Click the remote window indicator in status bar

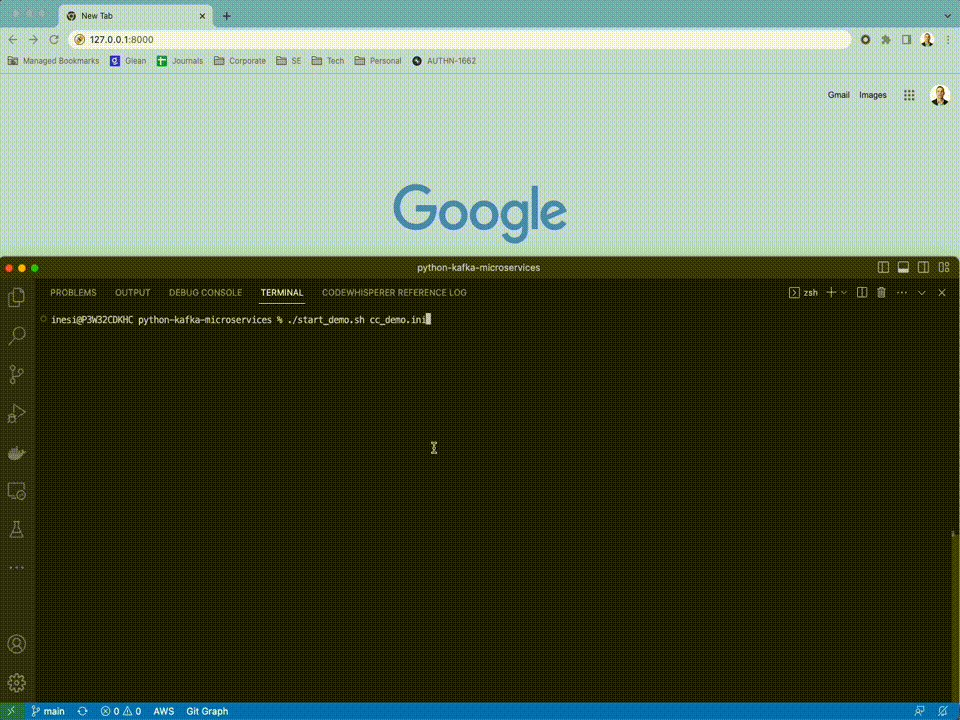[11, 711]
